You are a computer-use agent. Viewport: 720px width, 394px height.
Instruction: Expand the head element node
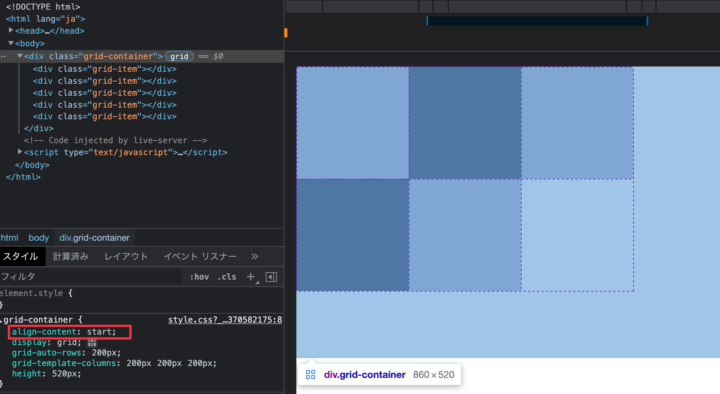point(11,30)
